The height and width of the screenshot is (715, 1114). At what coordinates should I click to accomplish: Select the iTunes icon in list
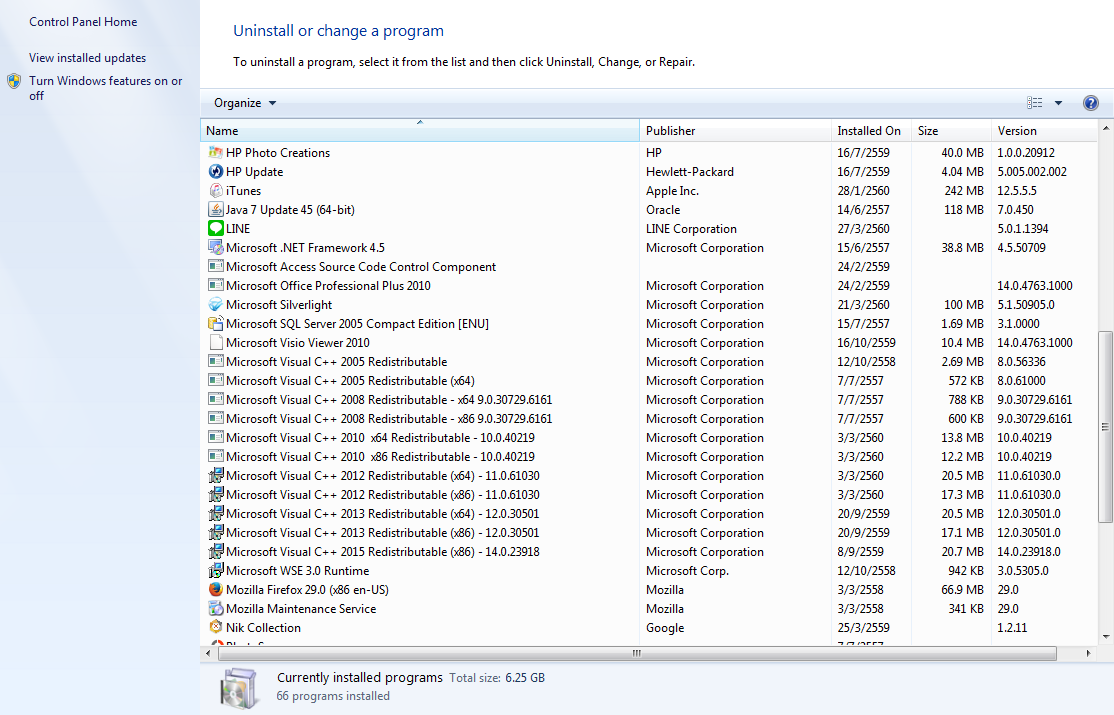pos(215,190)
